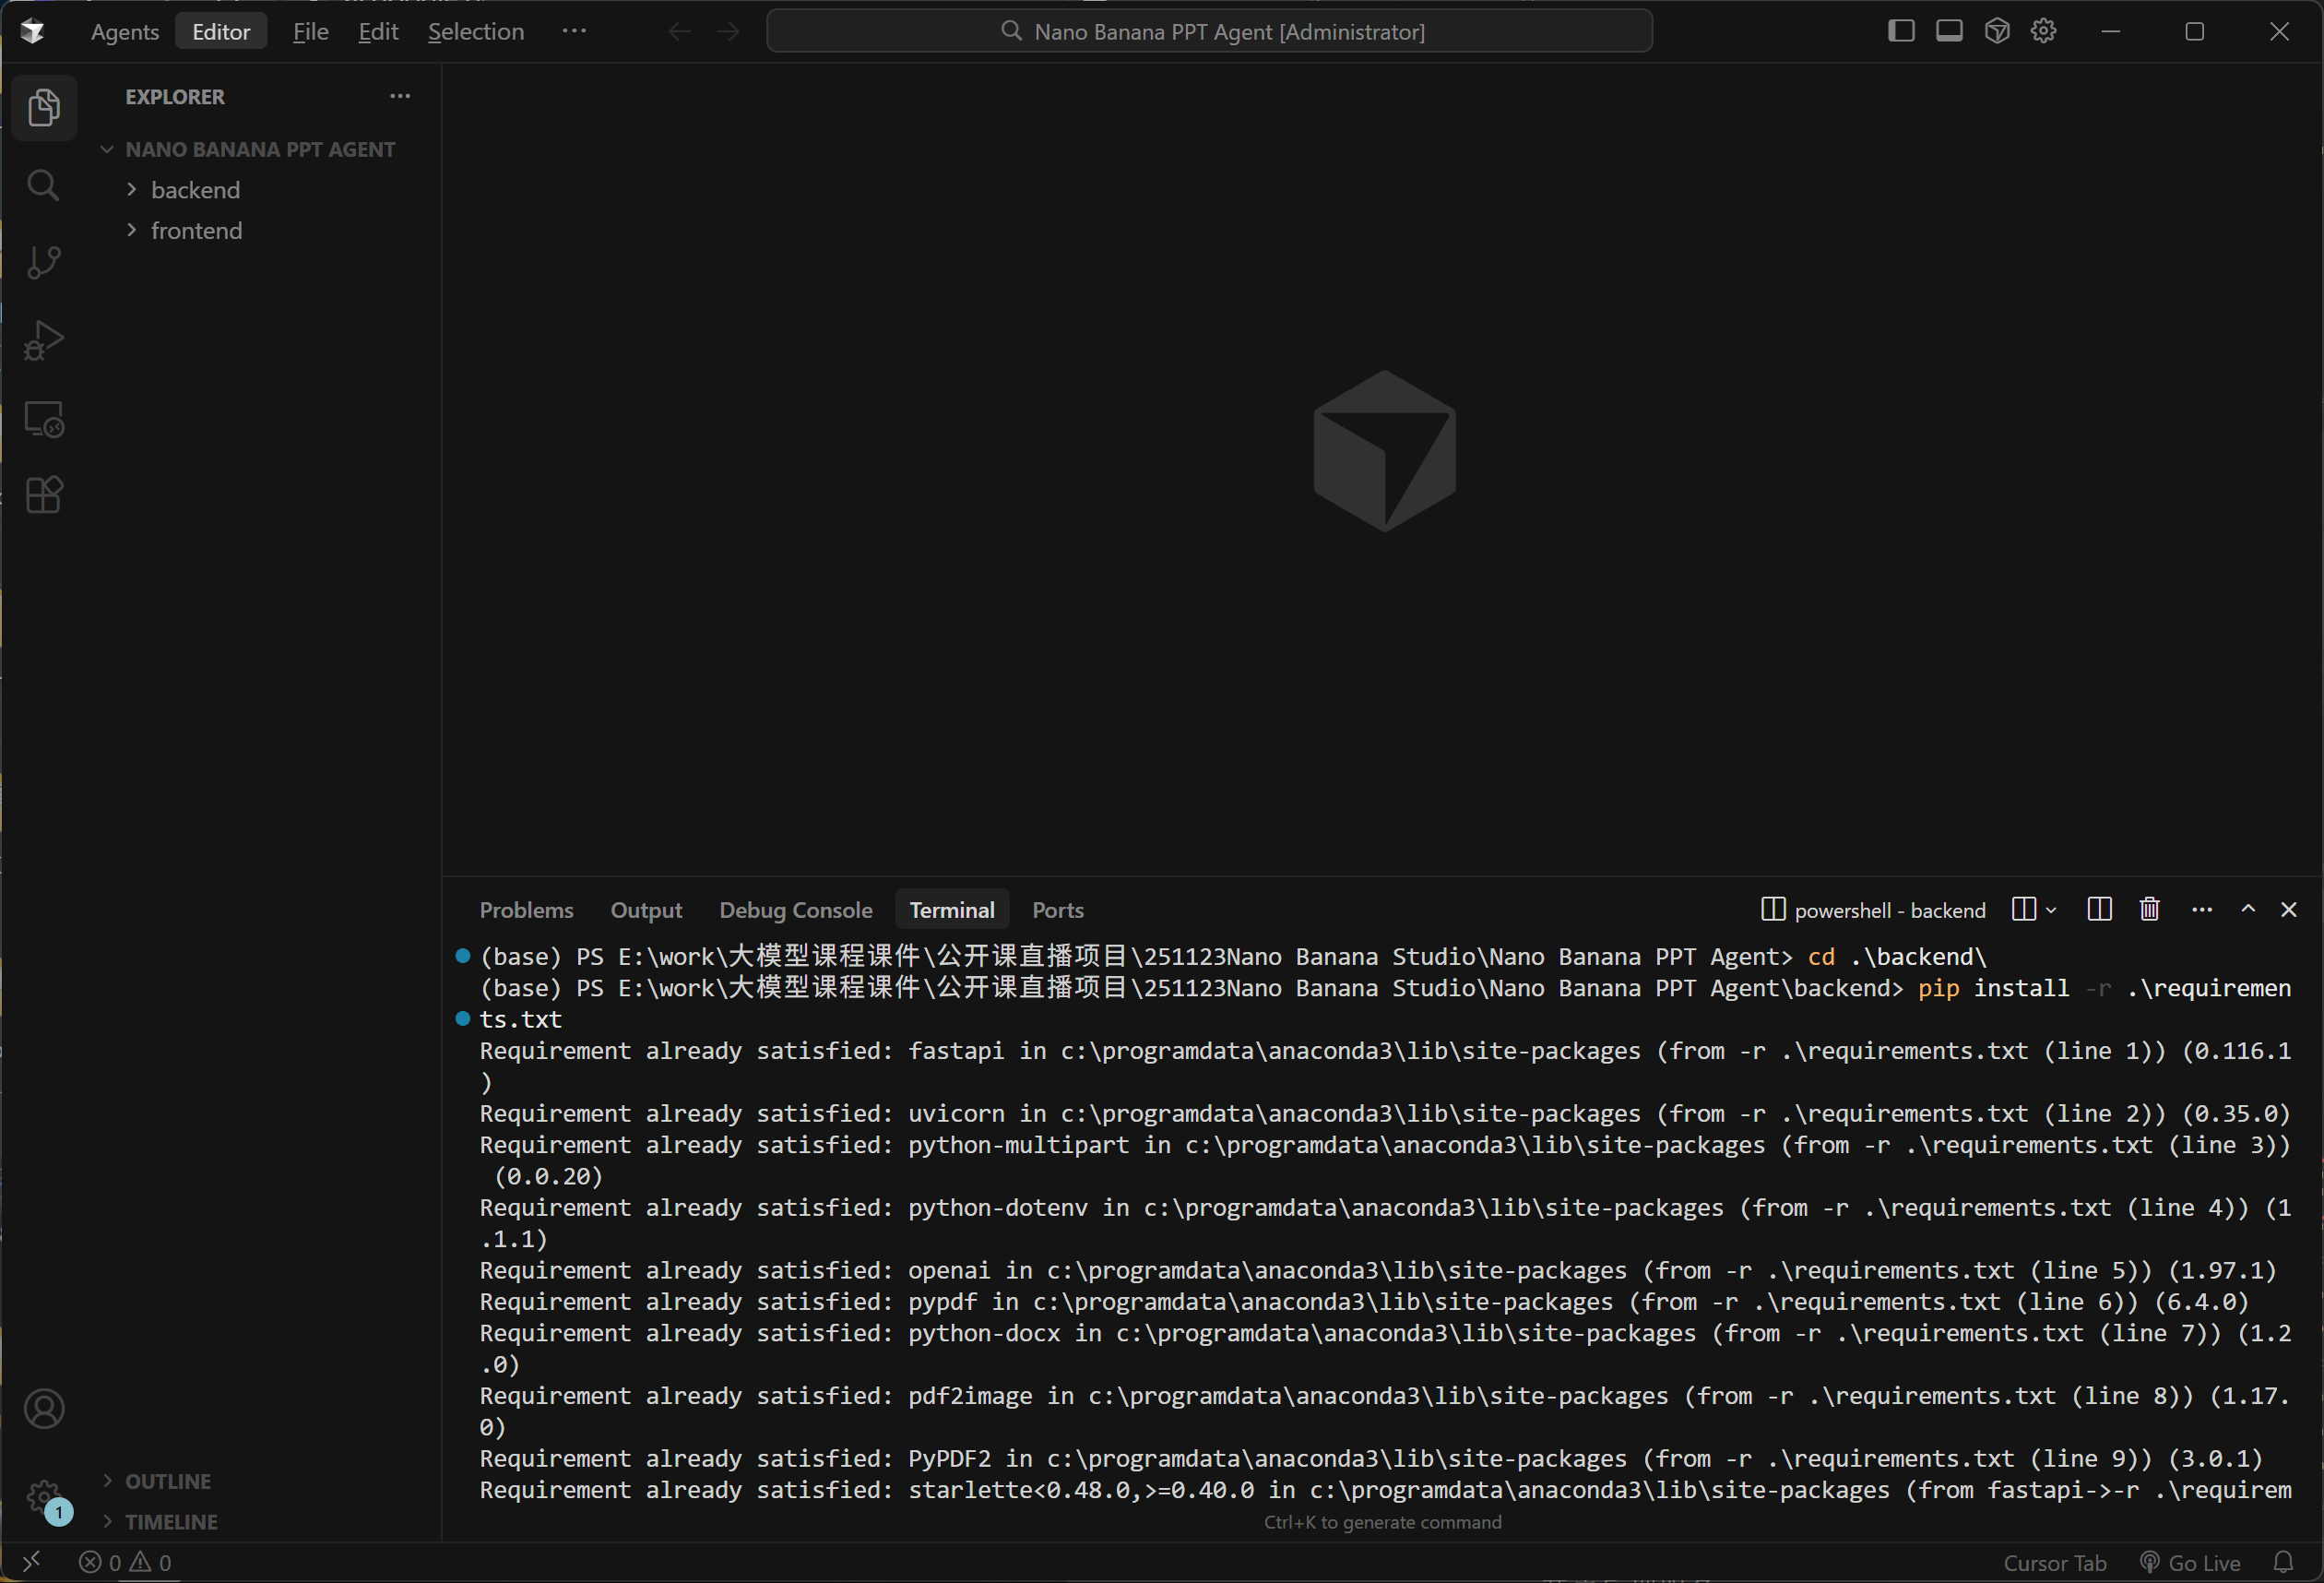The image size is (2324, 1583).
Task: Open the Manage gear in activity bar
Action: point(44,1497)
